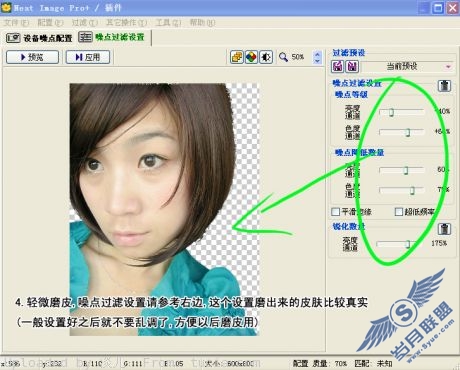Reset noise filter settings with trash icon
The image size is (460, 370).
click(x=444, y=86)
